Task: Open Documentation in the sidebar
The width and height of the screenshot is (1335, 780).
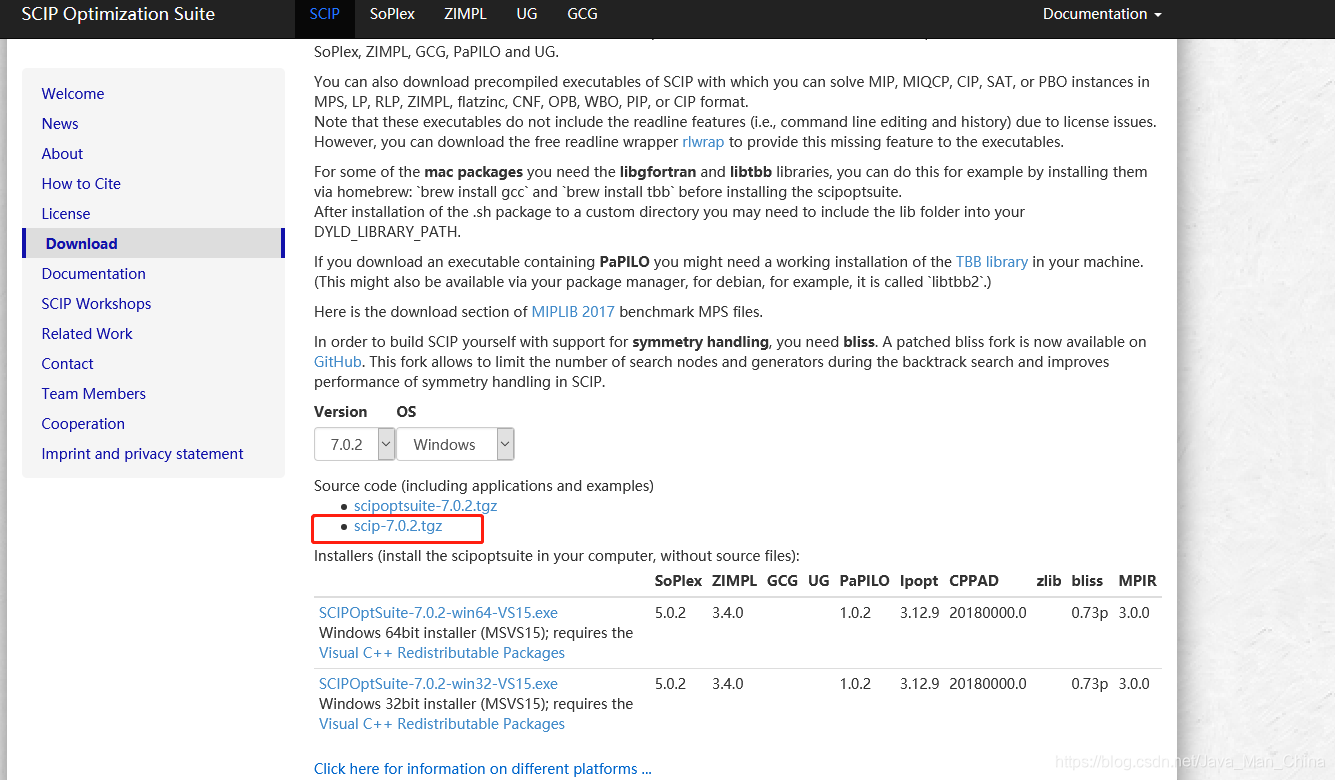Action: point(94,274)
